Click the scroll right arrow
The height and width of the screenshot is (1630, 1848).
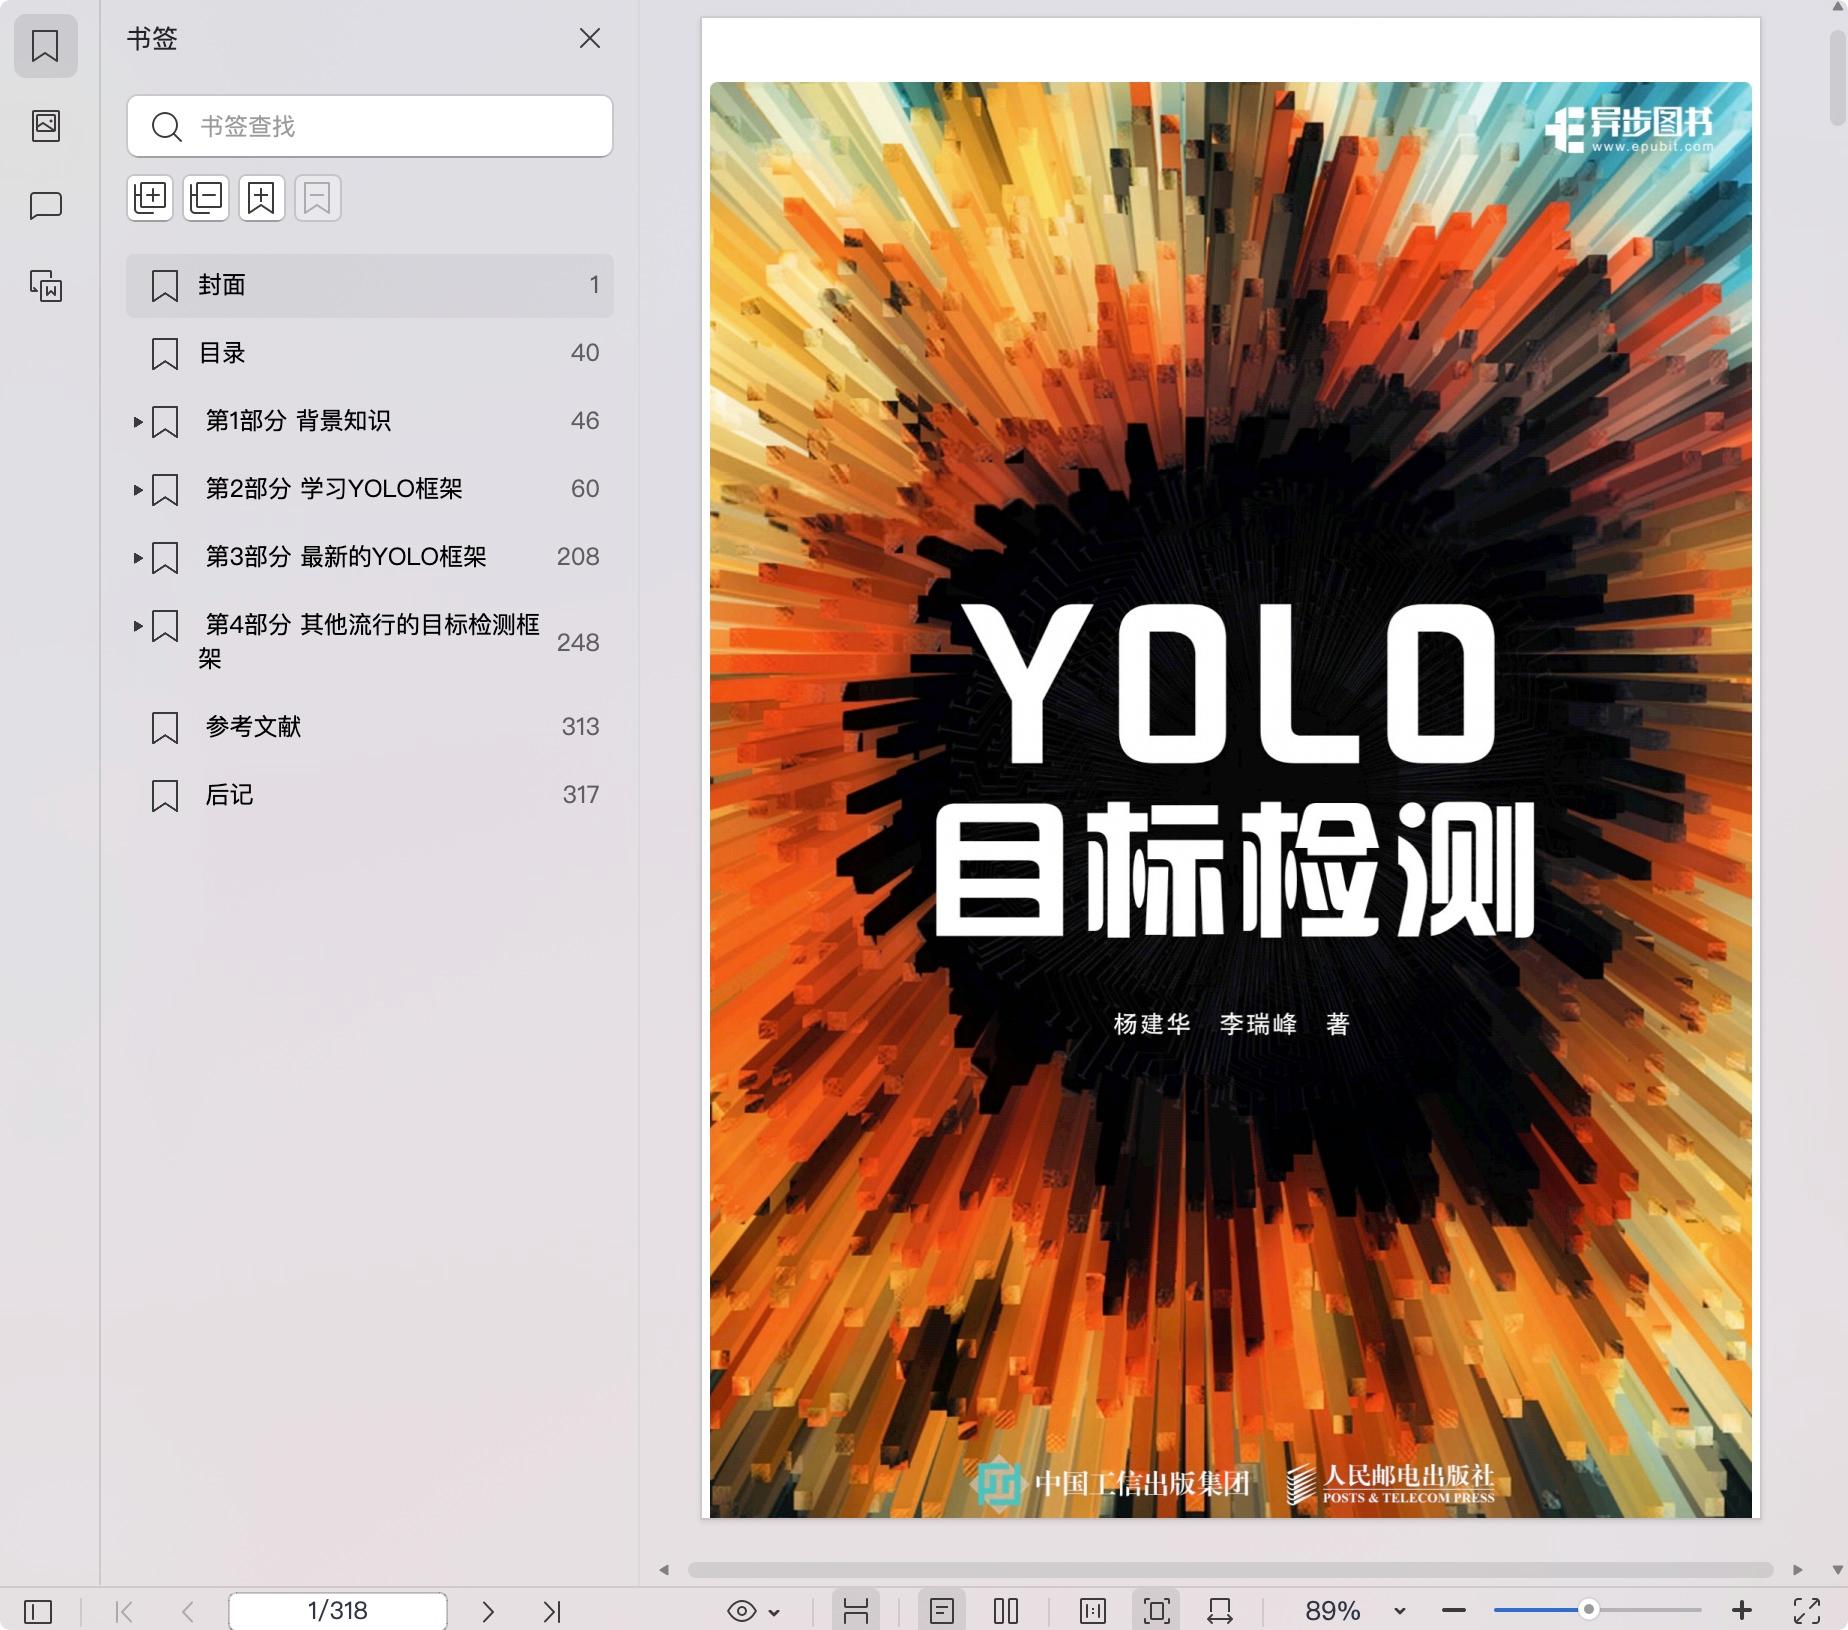(x=1797, y=1570)
